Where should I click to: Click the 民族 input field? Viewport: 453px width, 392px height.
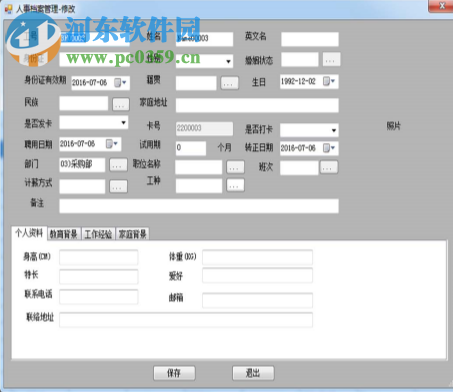(84, 103)
